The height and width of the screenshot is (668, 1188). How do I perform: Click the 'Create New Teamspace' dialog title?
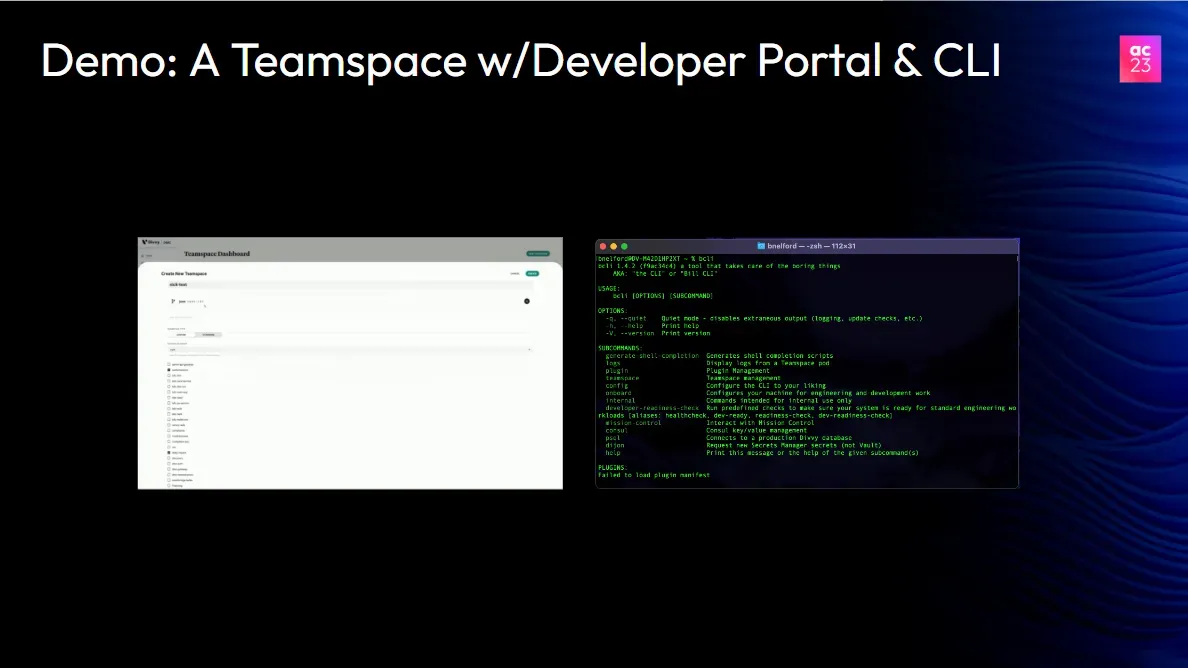pos(184,273)
